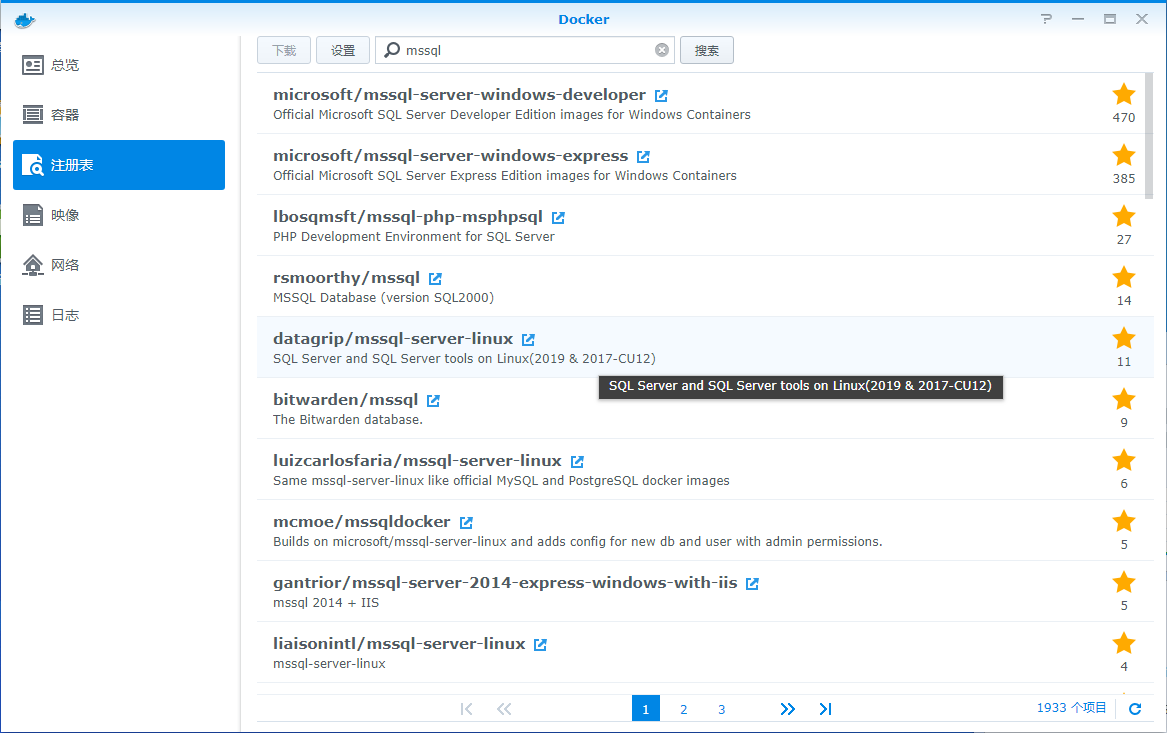
Task: Open Docker help question mark
Action: click(x=1046, y=19)
